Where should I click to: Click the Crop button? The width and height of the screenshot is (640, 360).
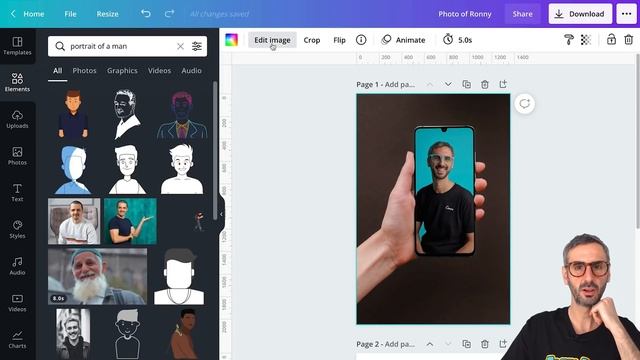[x=312, y=40]
